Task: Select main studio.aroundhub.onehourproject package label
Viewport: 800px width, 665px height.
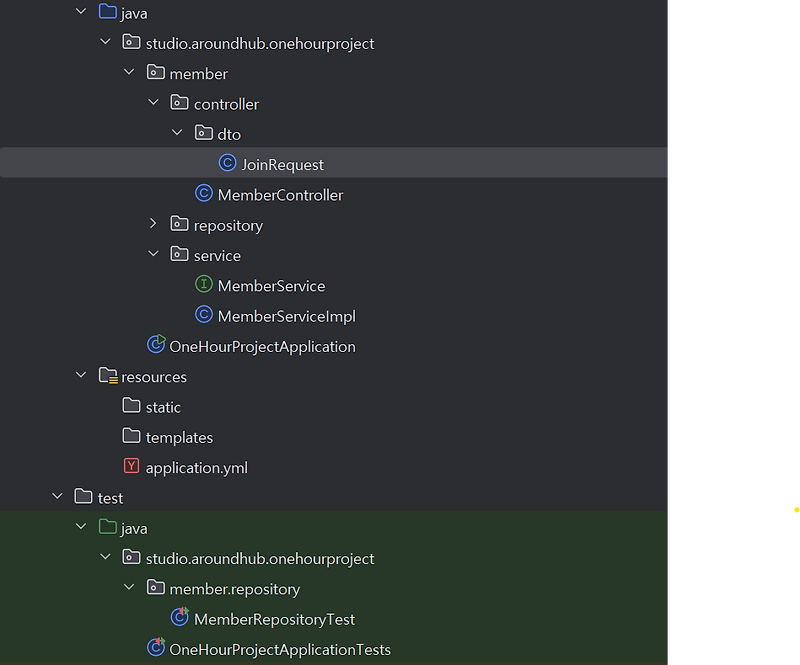Action: pos(260,44)
